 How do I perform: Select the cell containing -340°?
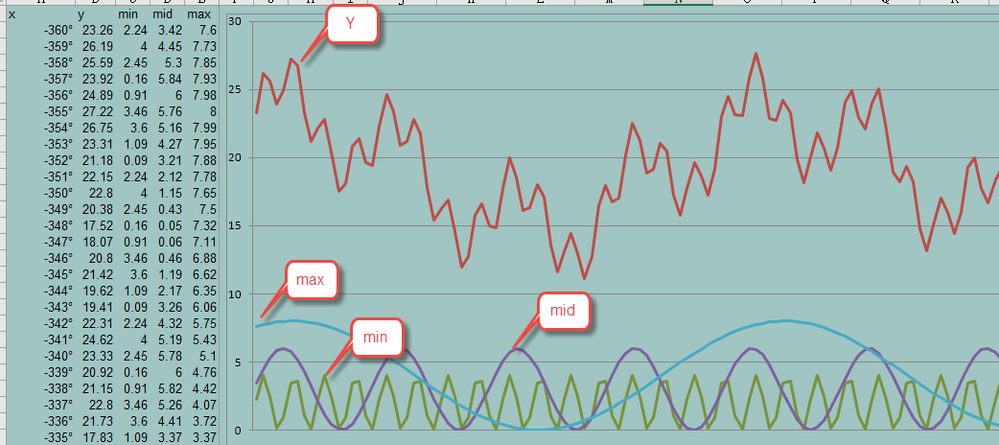click(58, 356)
